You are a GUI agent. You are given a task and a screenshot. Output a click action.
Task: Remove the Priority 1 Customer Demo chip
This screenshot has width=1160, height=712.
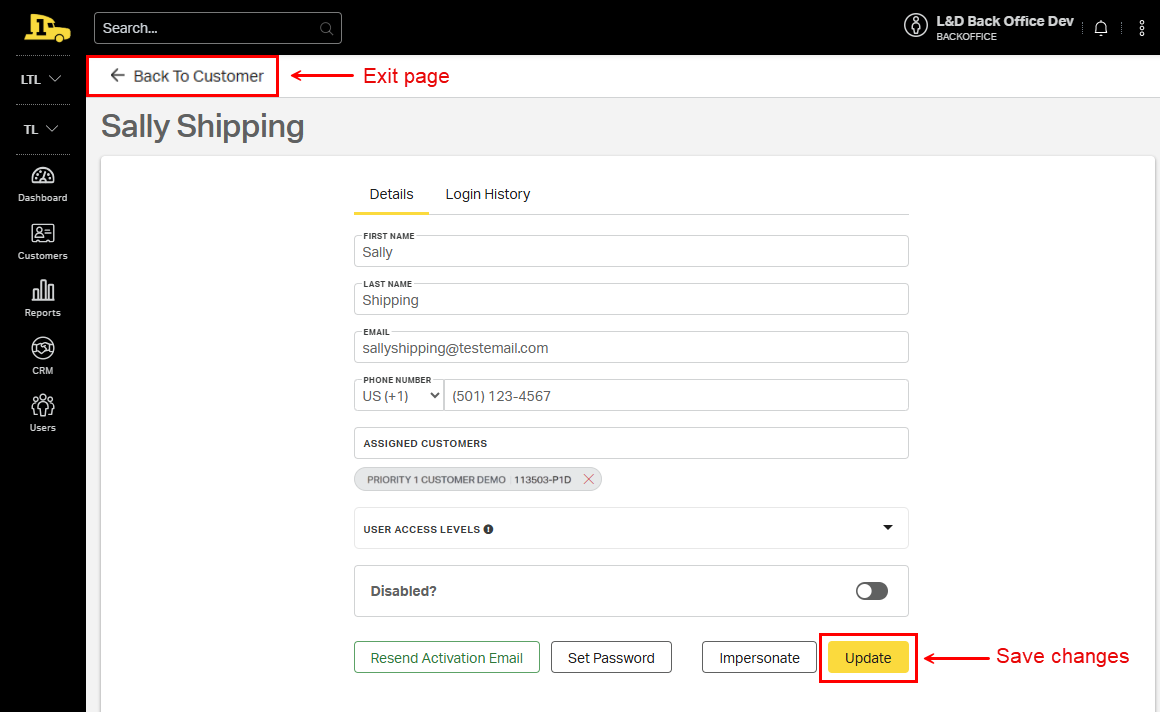click(x=589, y=480)
